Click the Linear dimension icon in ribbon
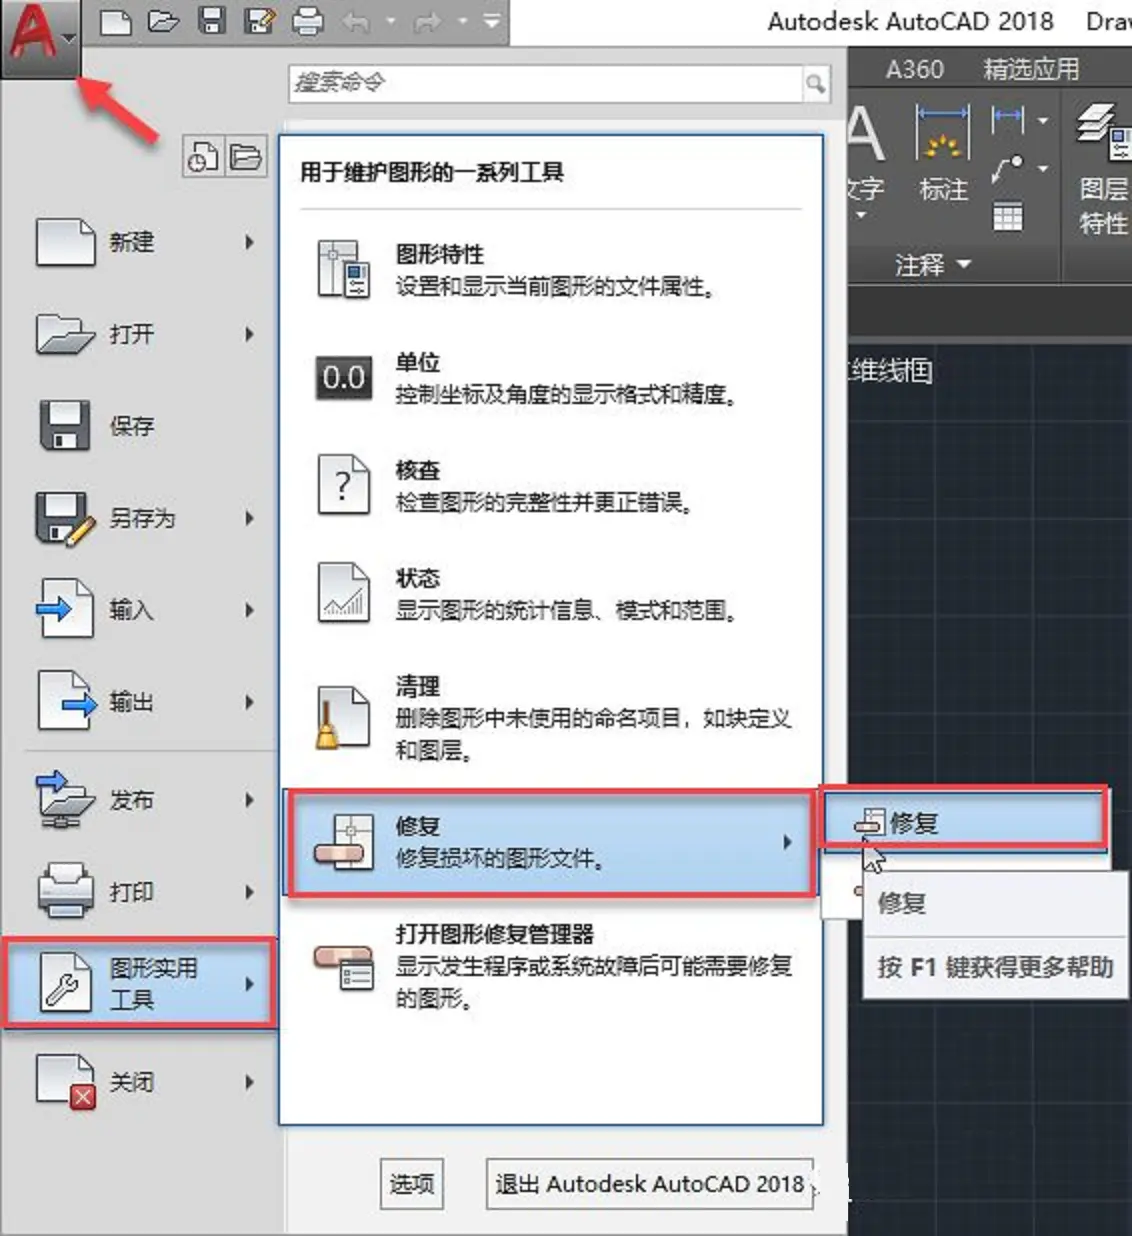1132x1236 pixels. click(1007, 121)
